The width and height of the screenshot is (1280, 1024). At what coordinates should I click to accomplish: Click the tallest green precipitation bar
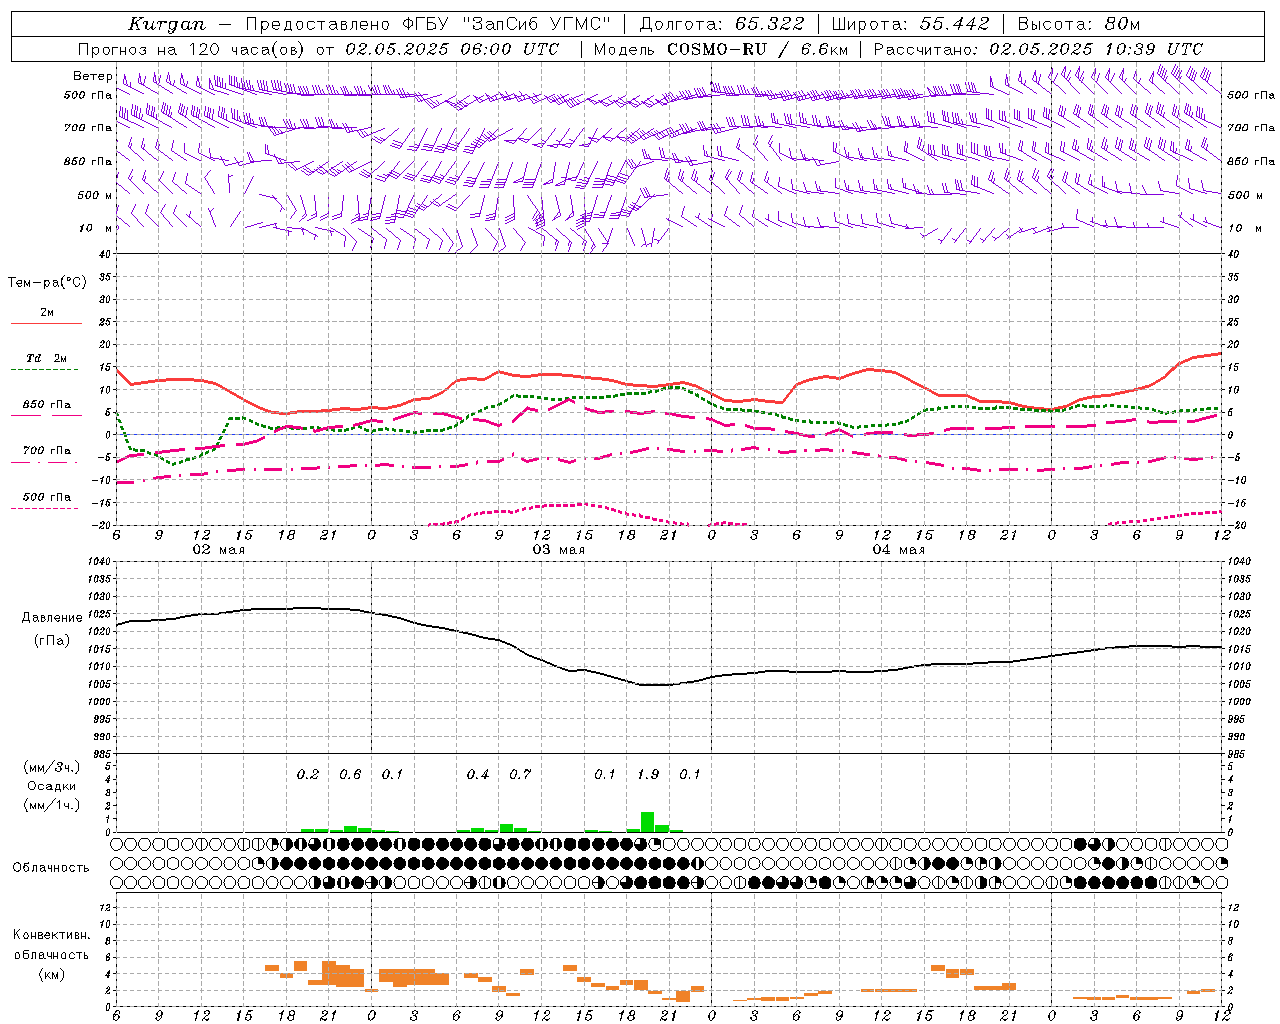647,822
